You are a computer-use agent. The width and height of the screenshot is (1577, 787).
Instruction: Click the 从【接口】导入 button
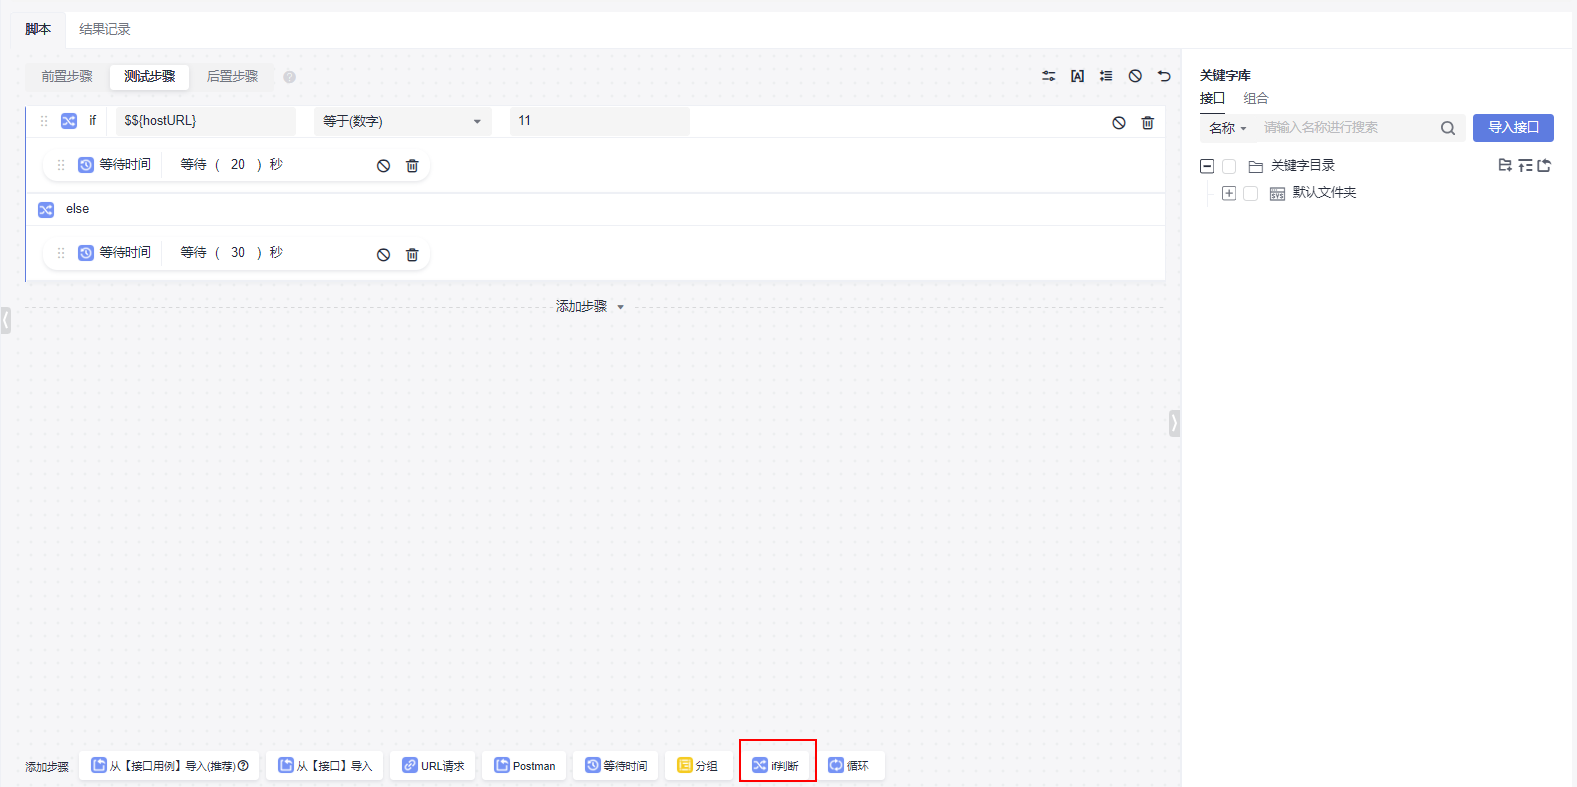pos(324,766)
